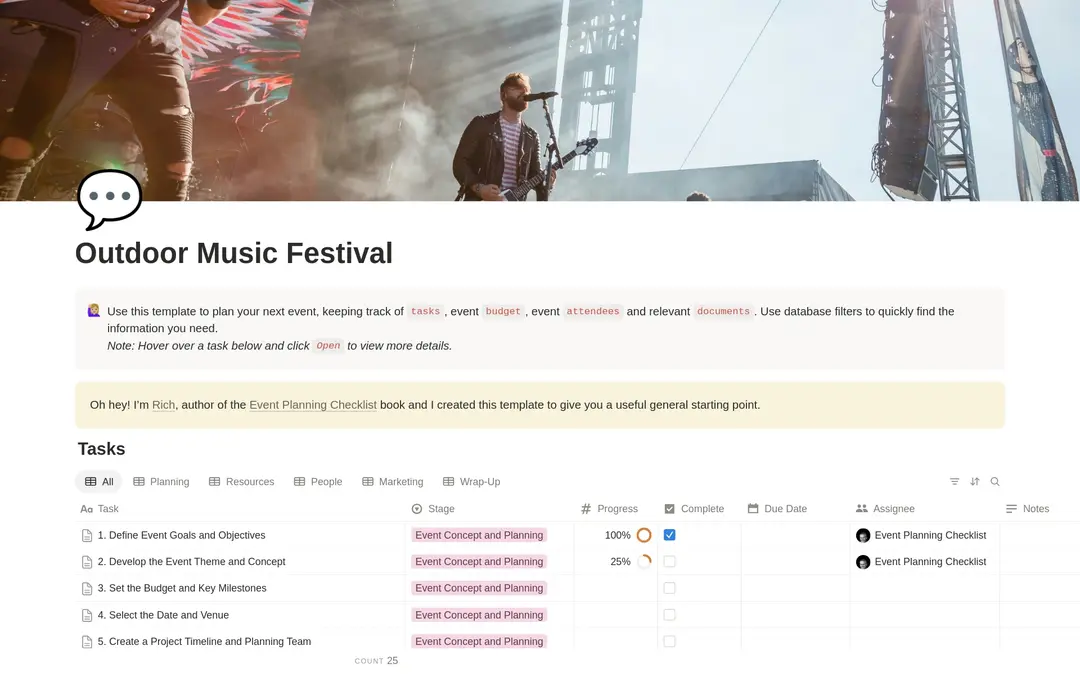The image size is (1080, 674).
Task: Open the database filter icon
Action: pos(954,482)
